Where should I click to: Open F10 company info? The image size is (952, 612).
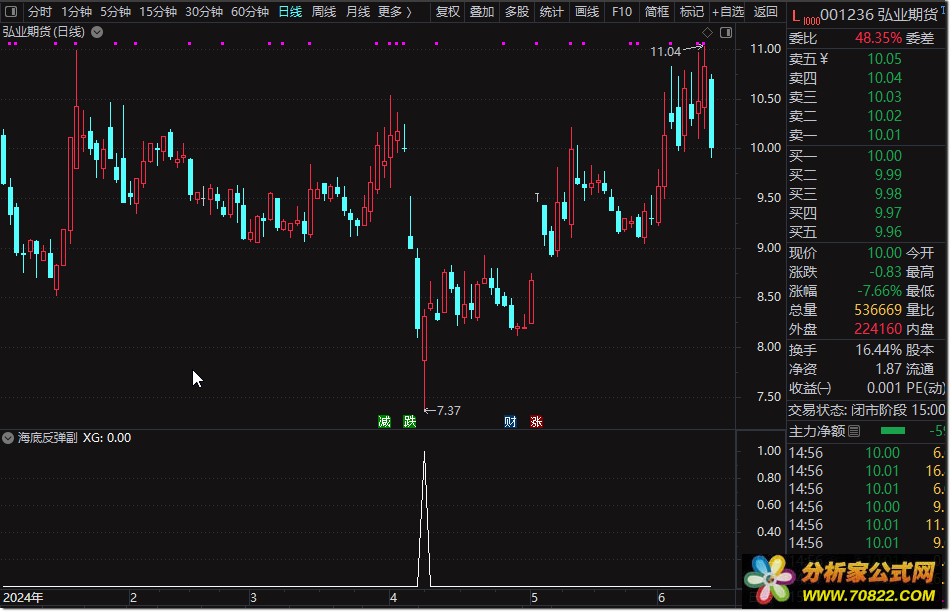click(622, 12)
